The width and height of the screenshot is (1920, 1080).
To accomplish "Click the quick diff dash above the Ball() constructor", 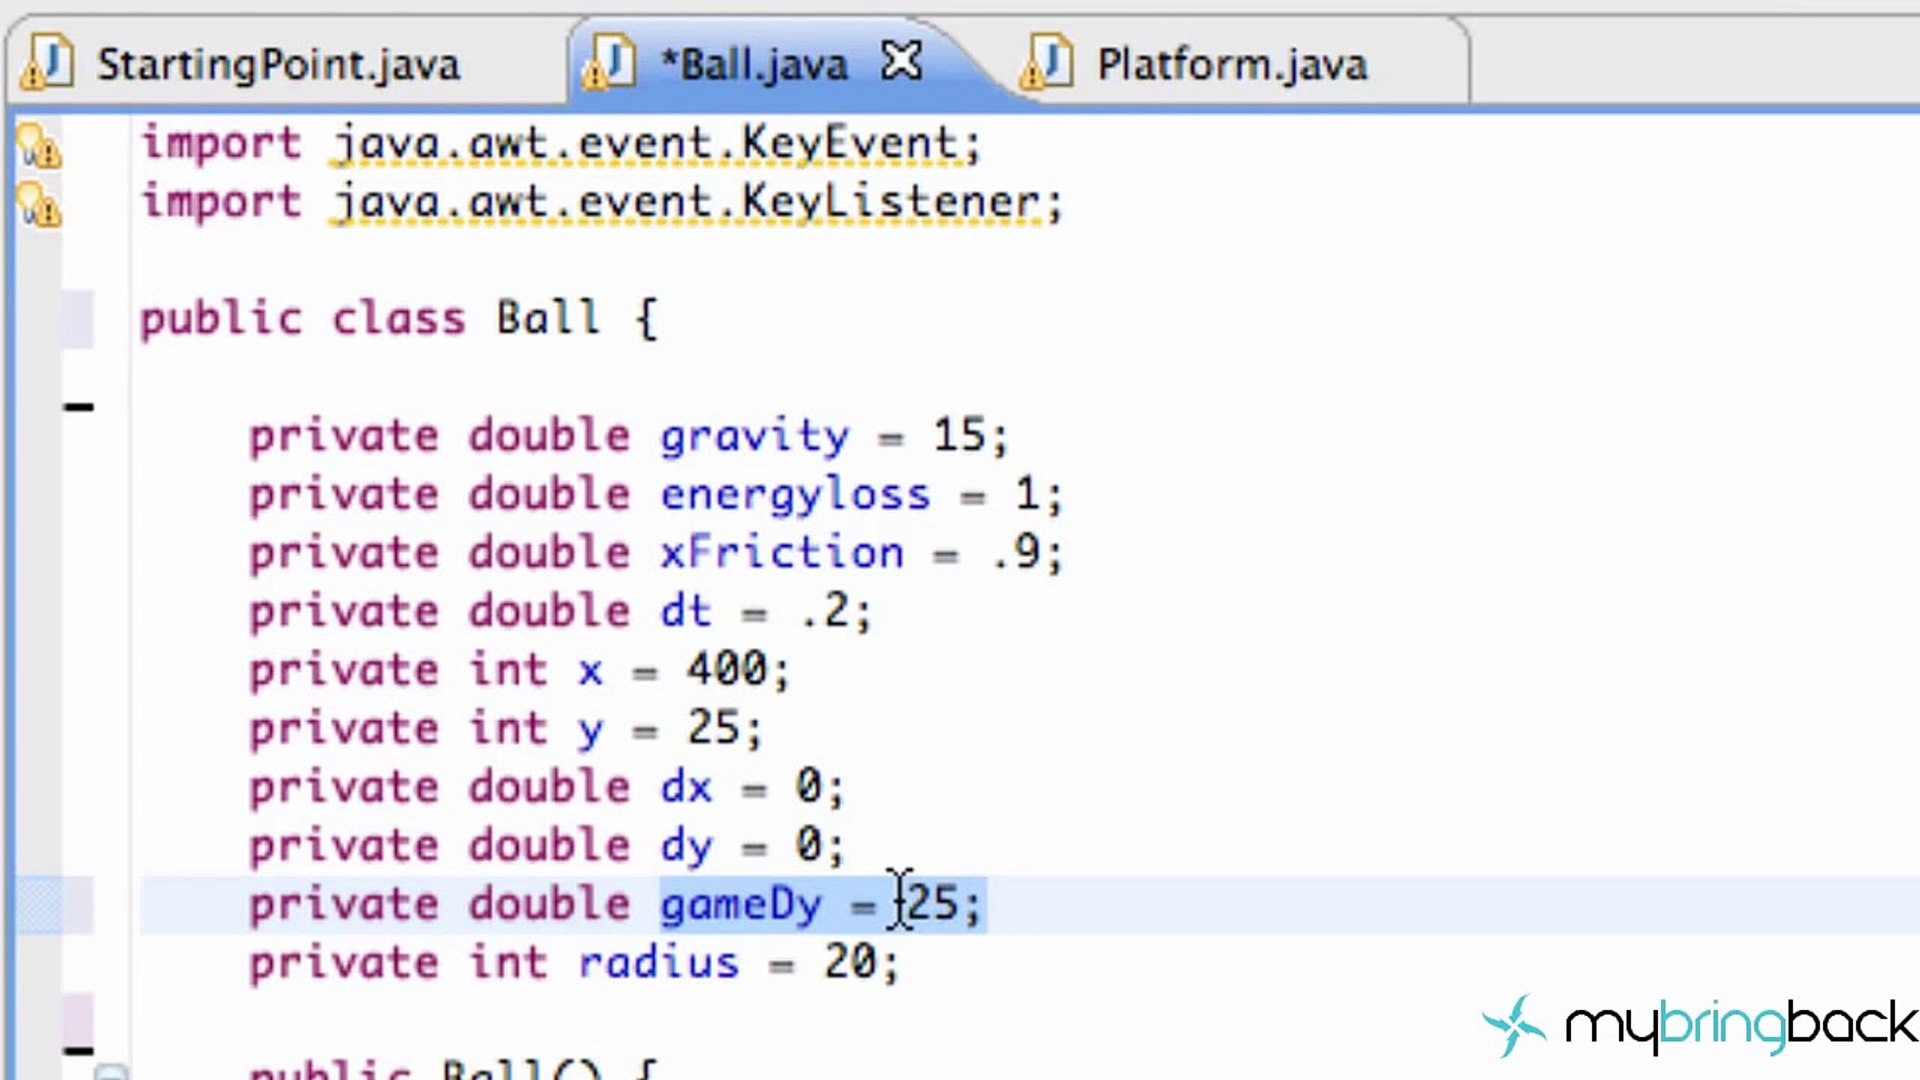I will pos(78,1050).
